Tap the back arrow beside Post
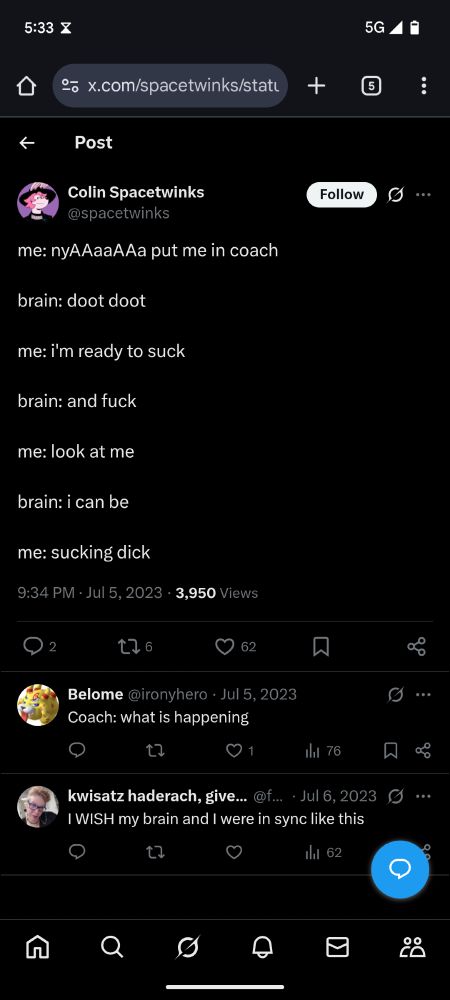450x1000 pixels. pos(27,143)
